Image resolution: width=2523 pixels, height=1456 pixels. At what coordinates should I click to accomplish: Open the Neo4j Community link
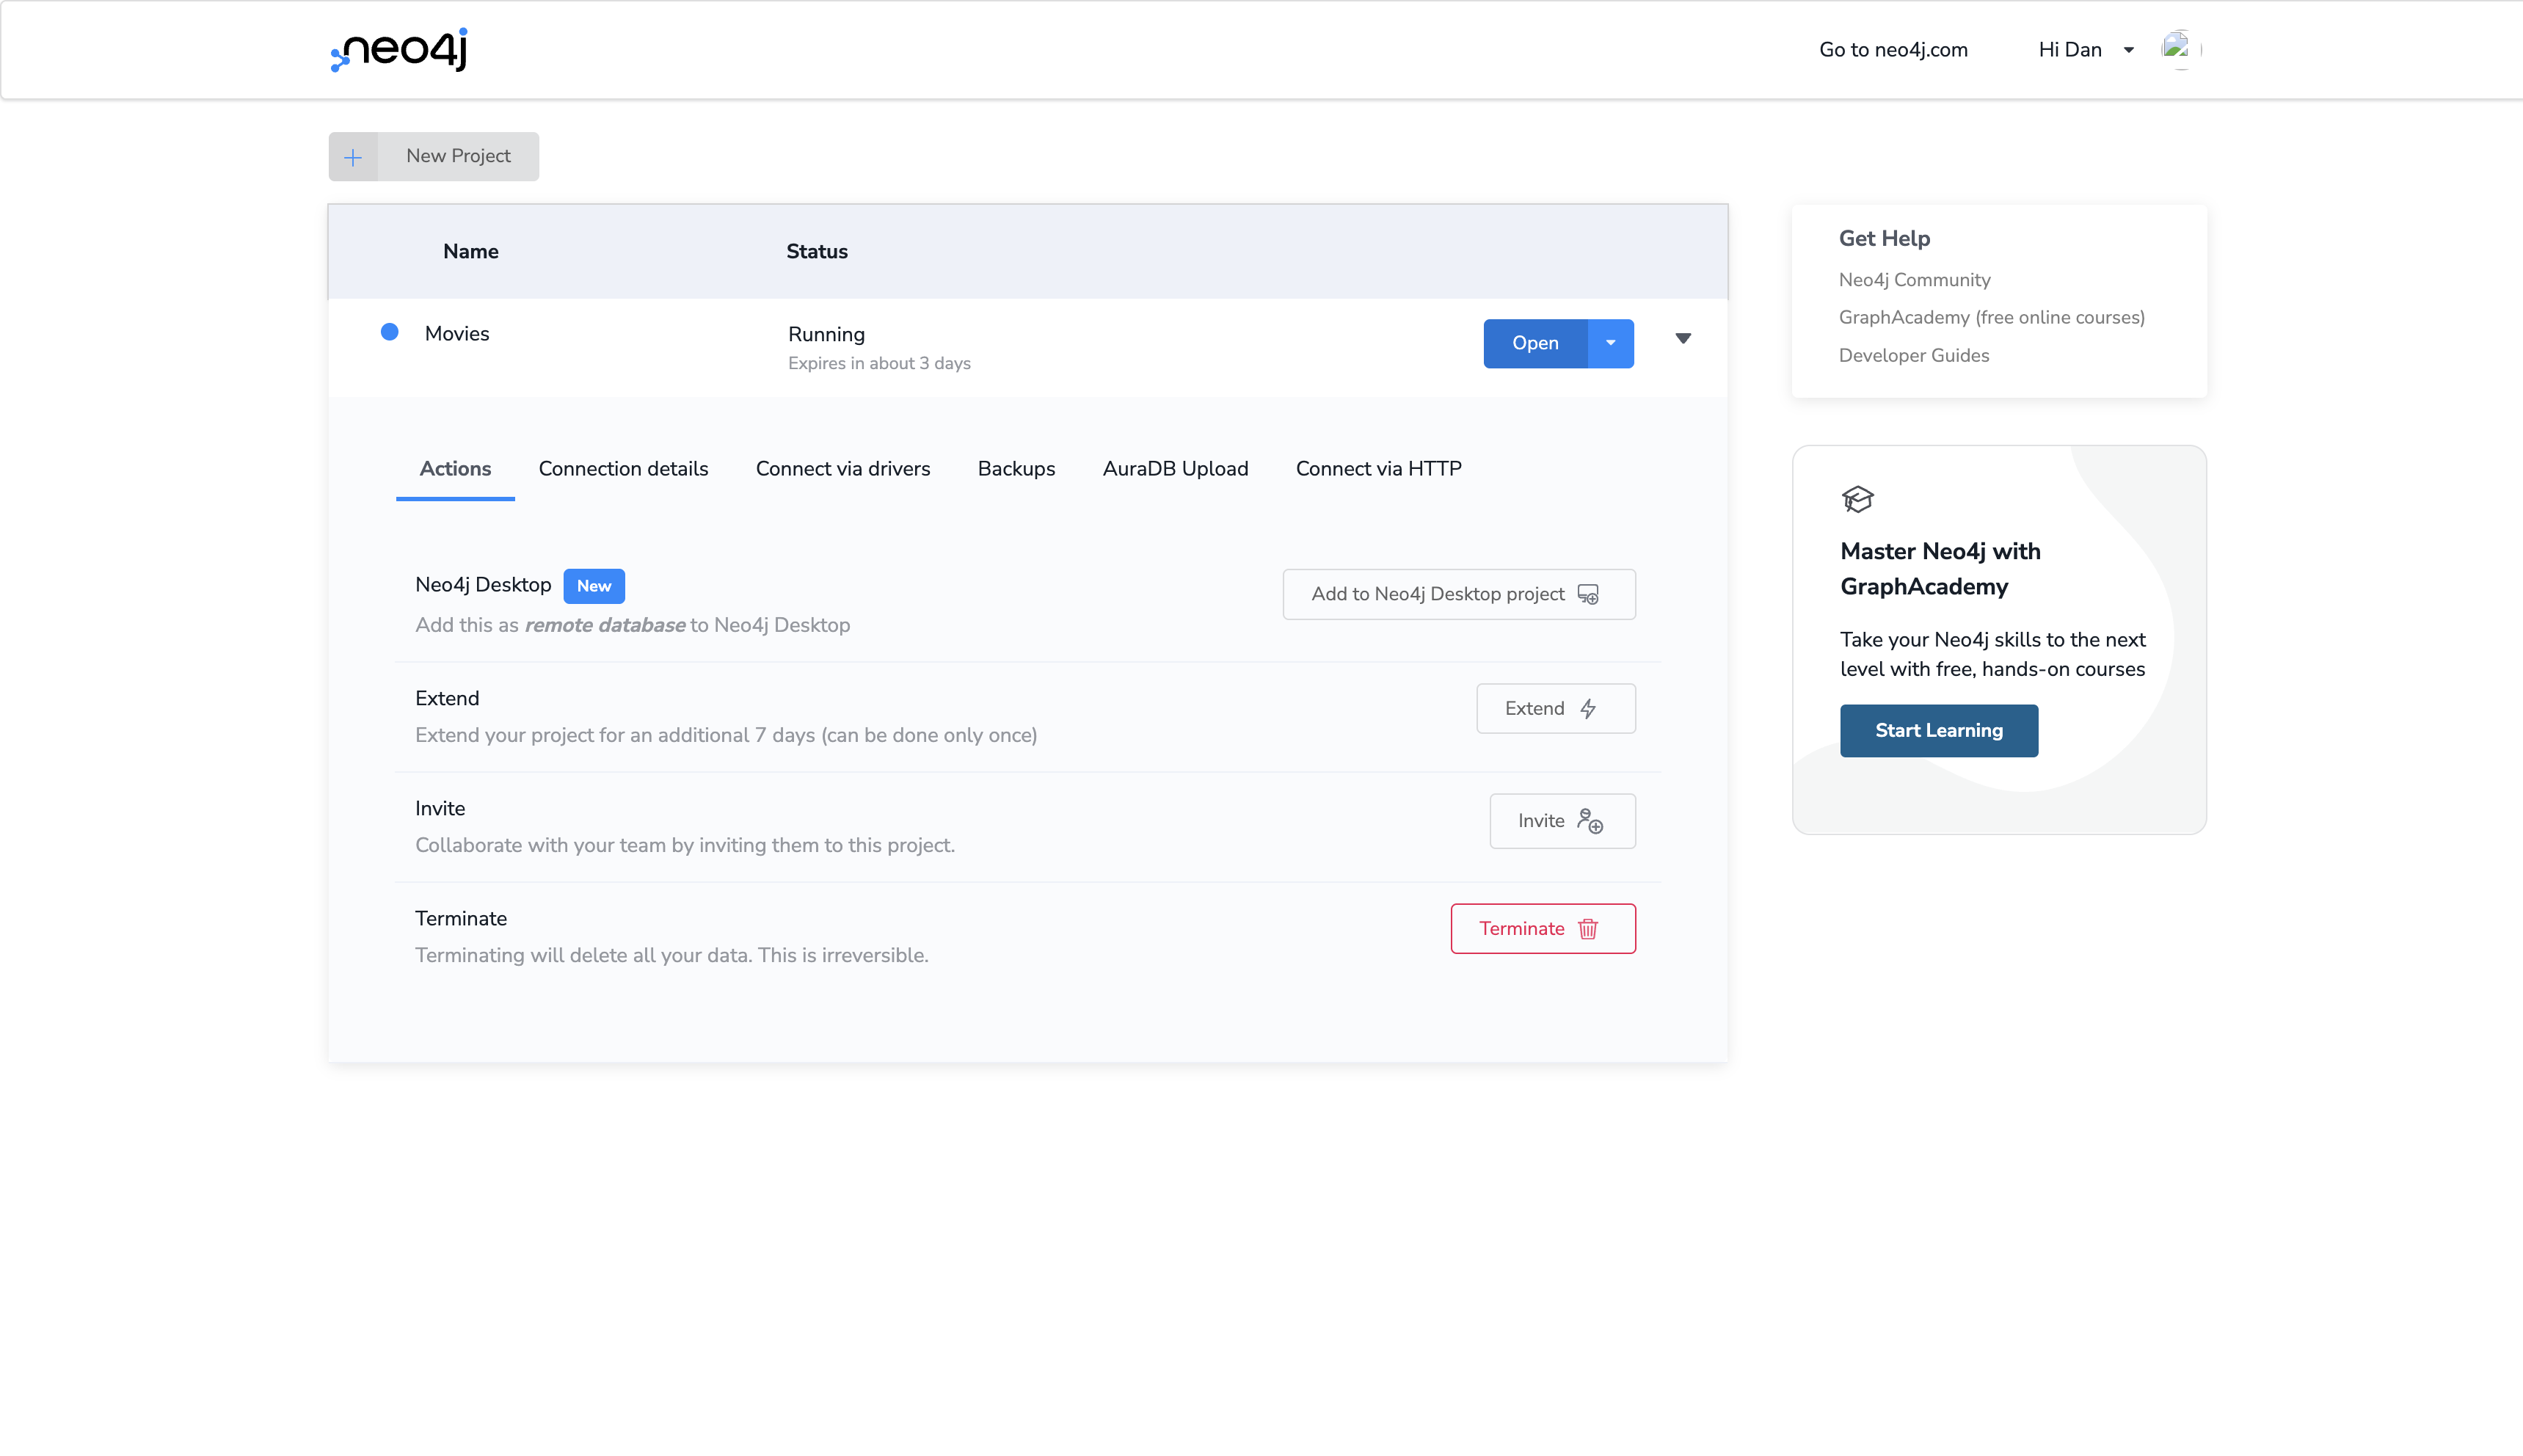tap(1913, 280)
